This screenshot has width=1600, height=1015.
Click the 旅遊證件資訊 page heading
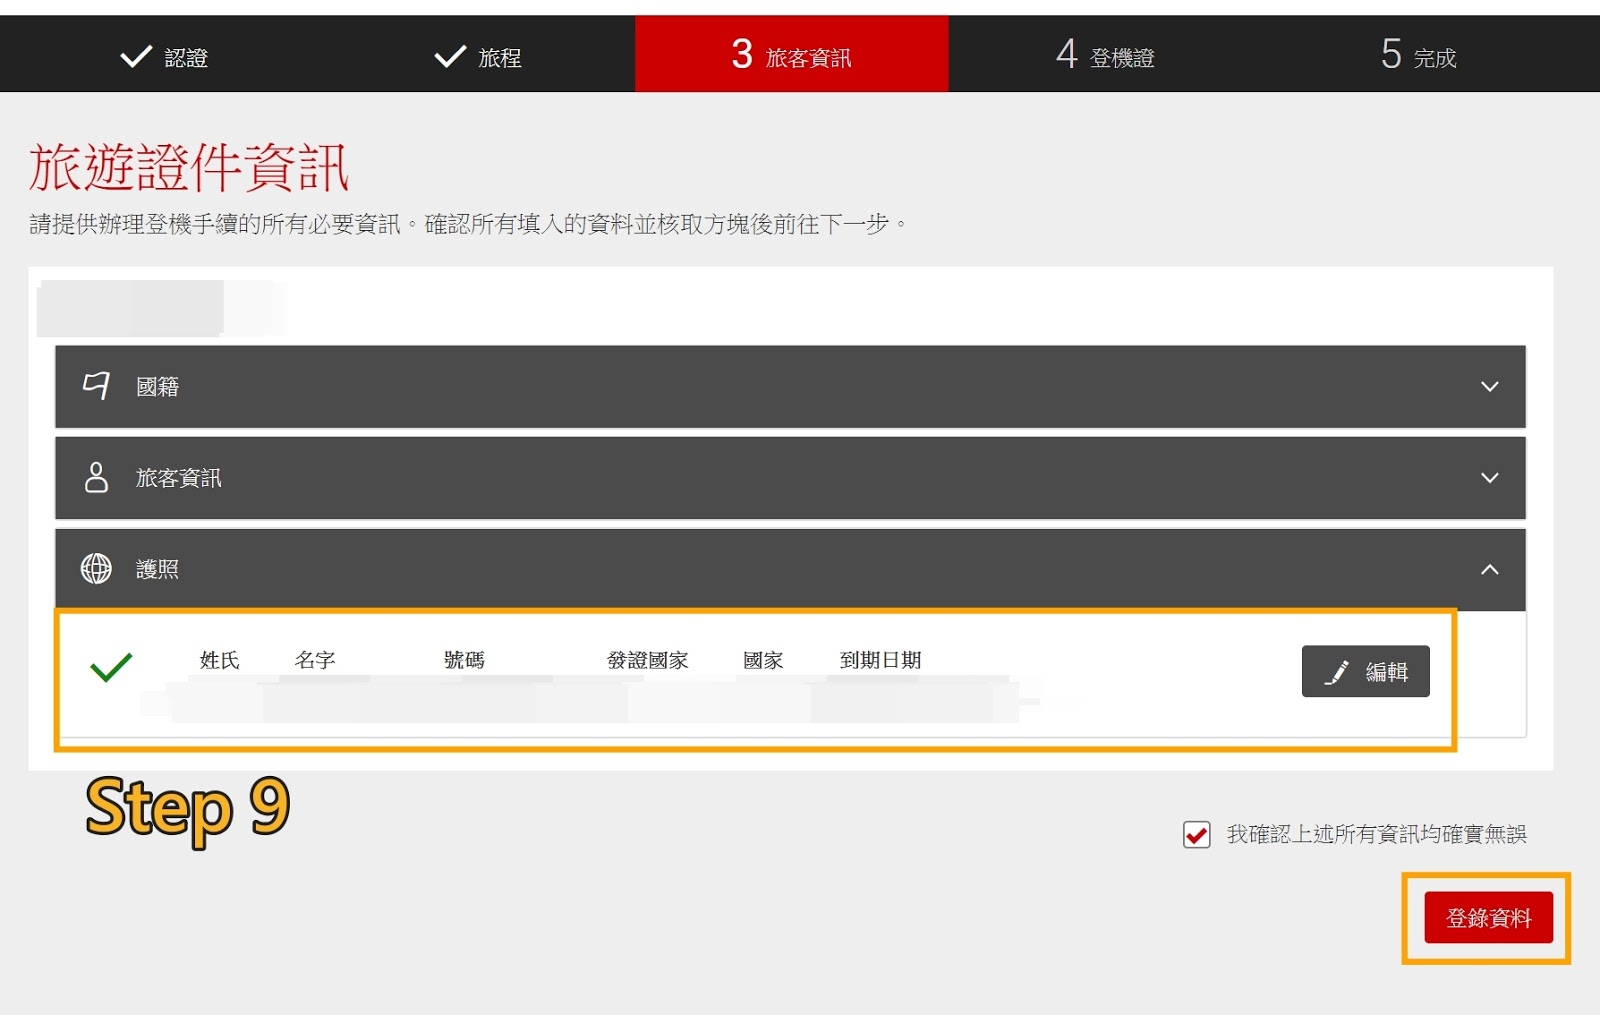(x=189, y=166)
